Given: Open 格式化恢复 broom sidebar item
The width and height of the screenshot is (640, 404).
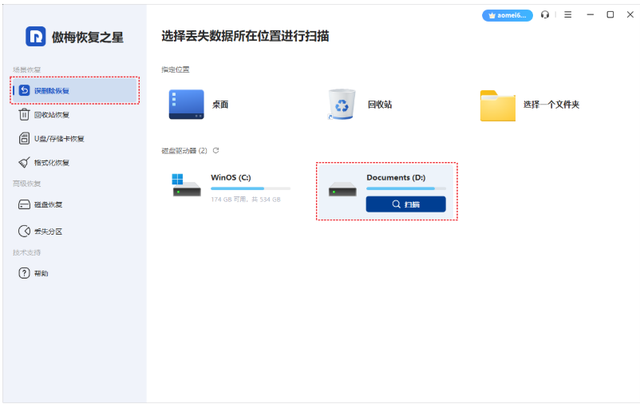Looking at the screenshot, I should click(44, 162).
